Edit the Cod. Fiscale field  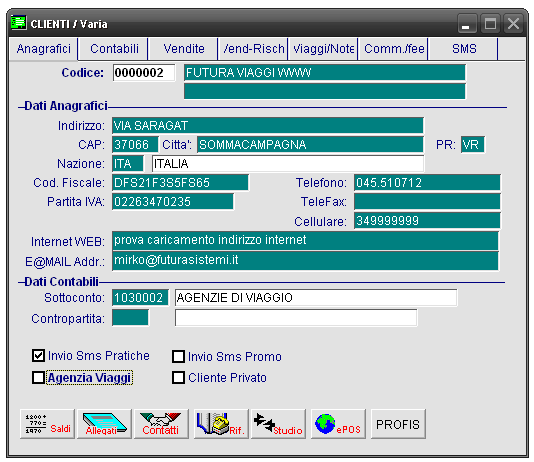click(x=180, y=183)
